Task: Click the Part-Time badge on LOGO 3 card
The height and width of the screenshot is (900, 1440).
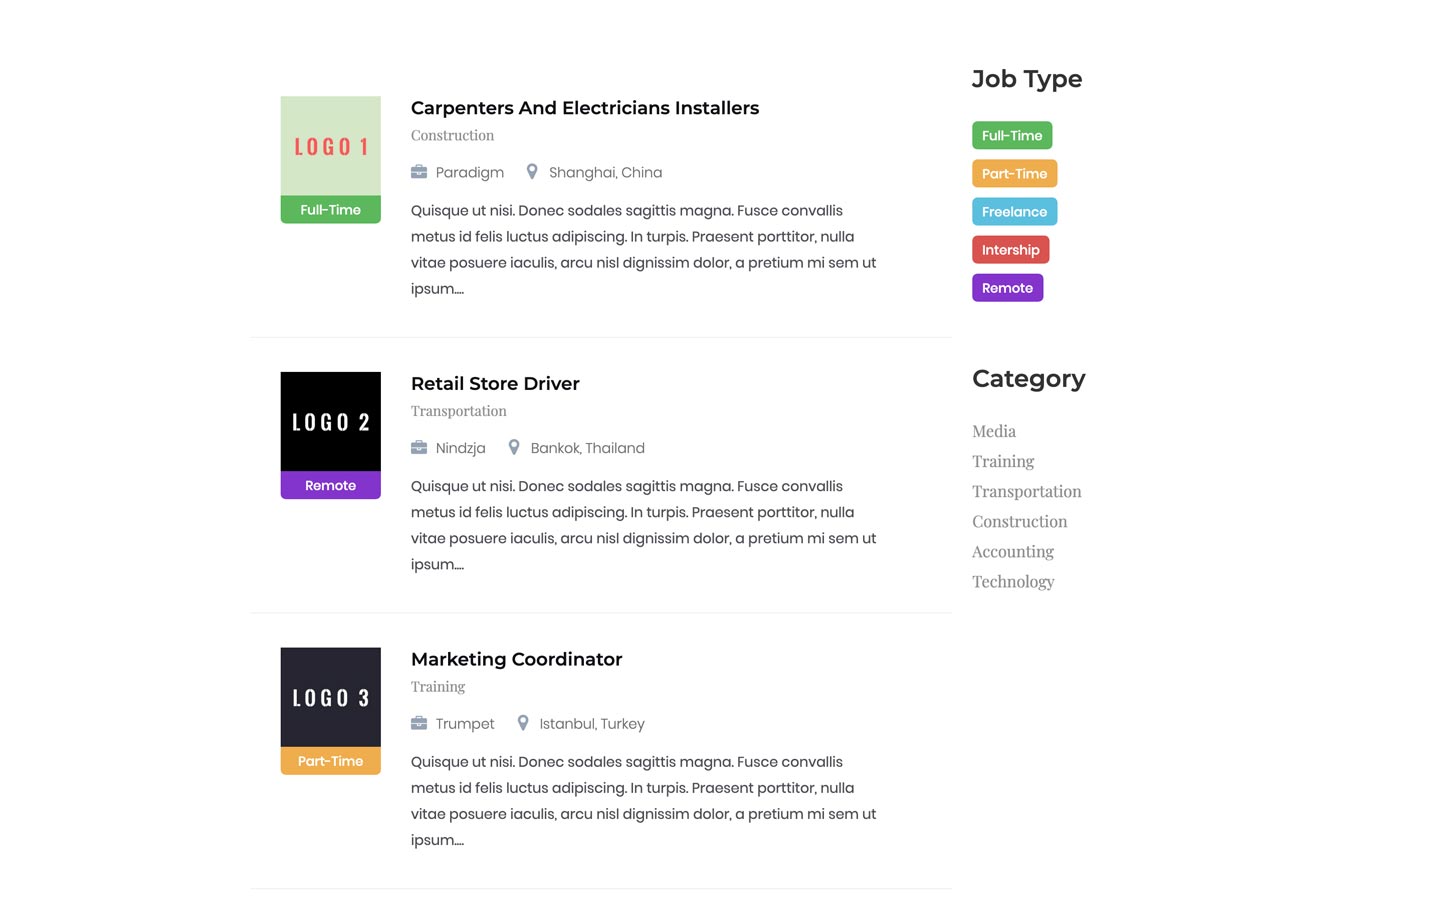Action: (330, 760)
